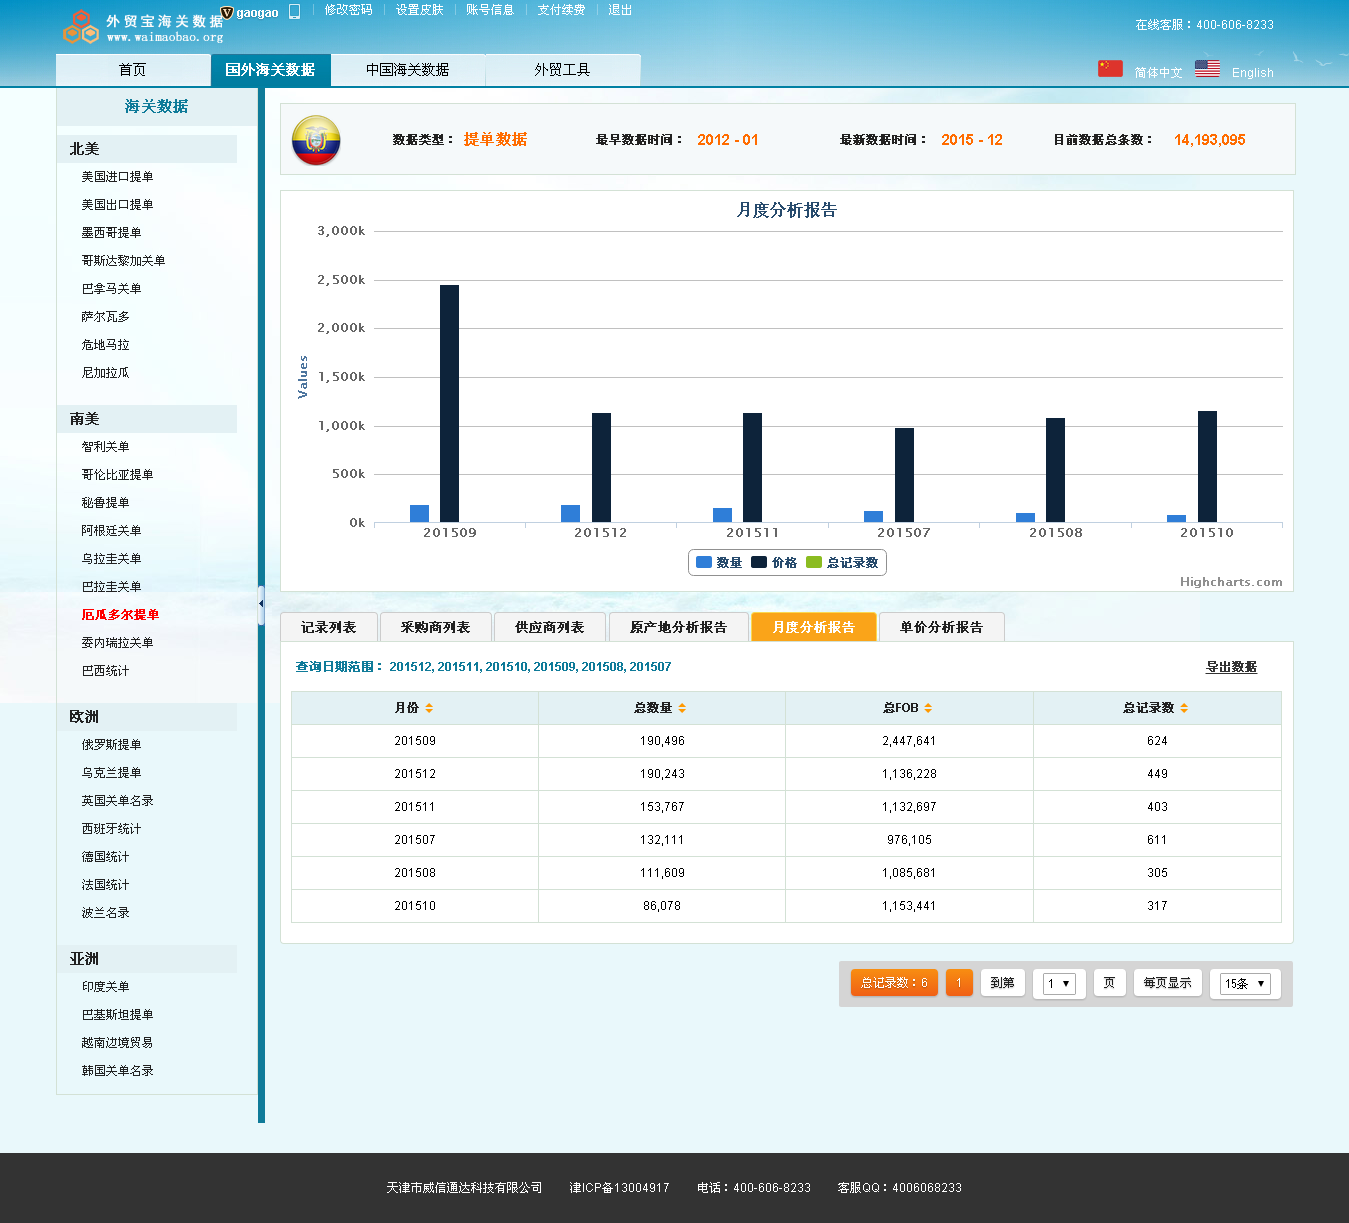The height and width of the screenshot is (1223, 1349).
Task: Open 秘鲁提单 in sidebar
Action: (105, 503)
